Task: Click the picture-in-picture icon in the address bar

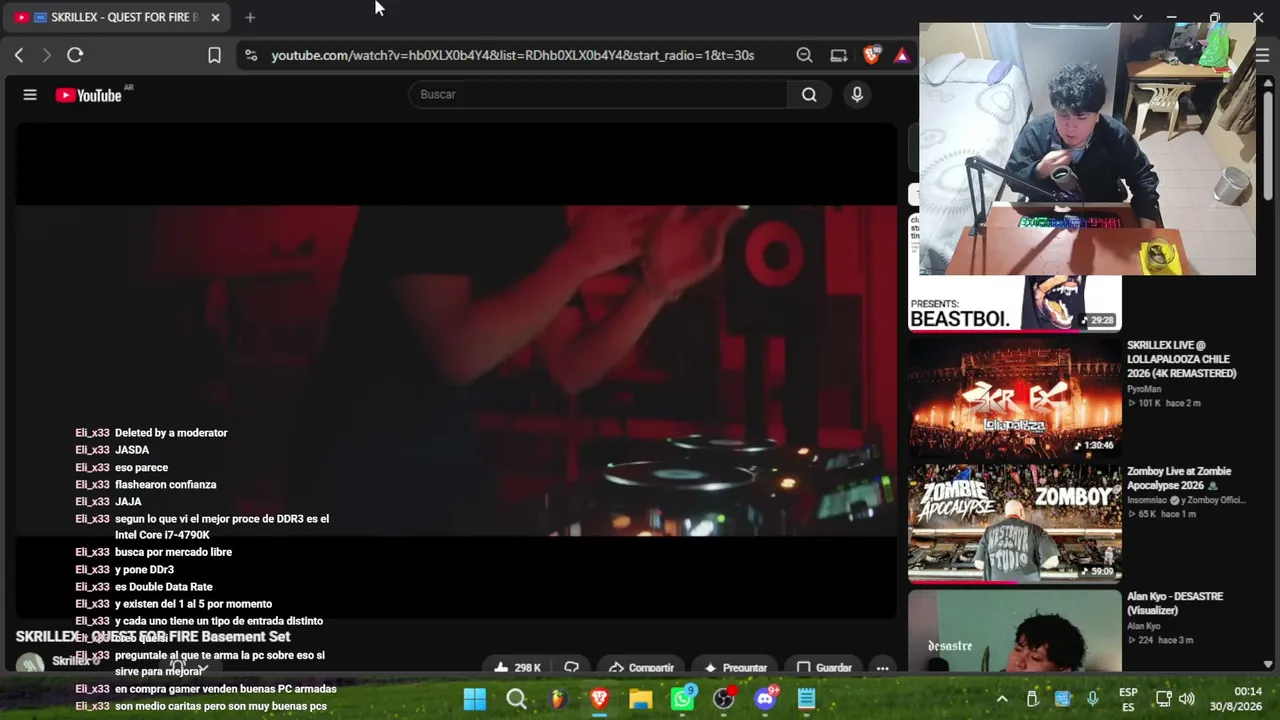Action: tap(839, 55)
